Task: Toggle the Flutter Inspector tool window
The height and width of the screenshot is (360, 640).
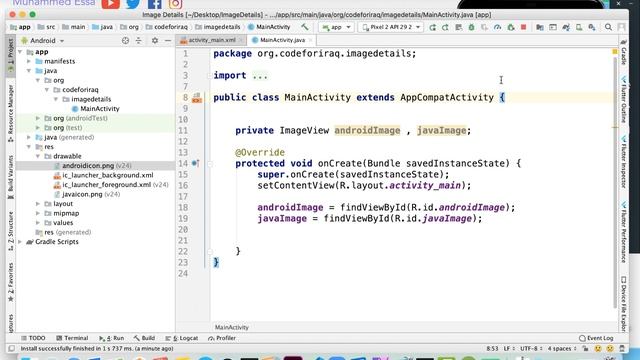Action: tap(624, 162)
